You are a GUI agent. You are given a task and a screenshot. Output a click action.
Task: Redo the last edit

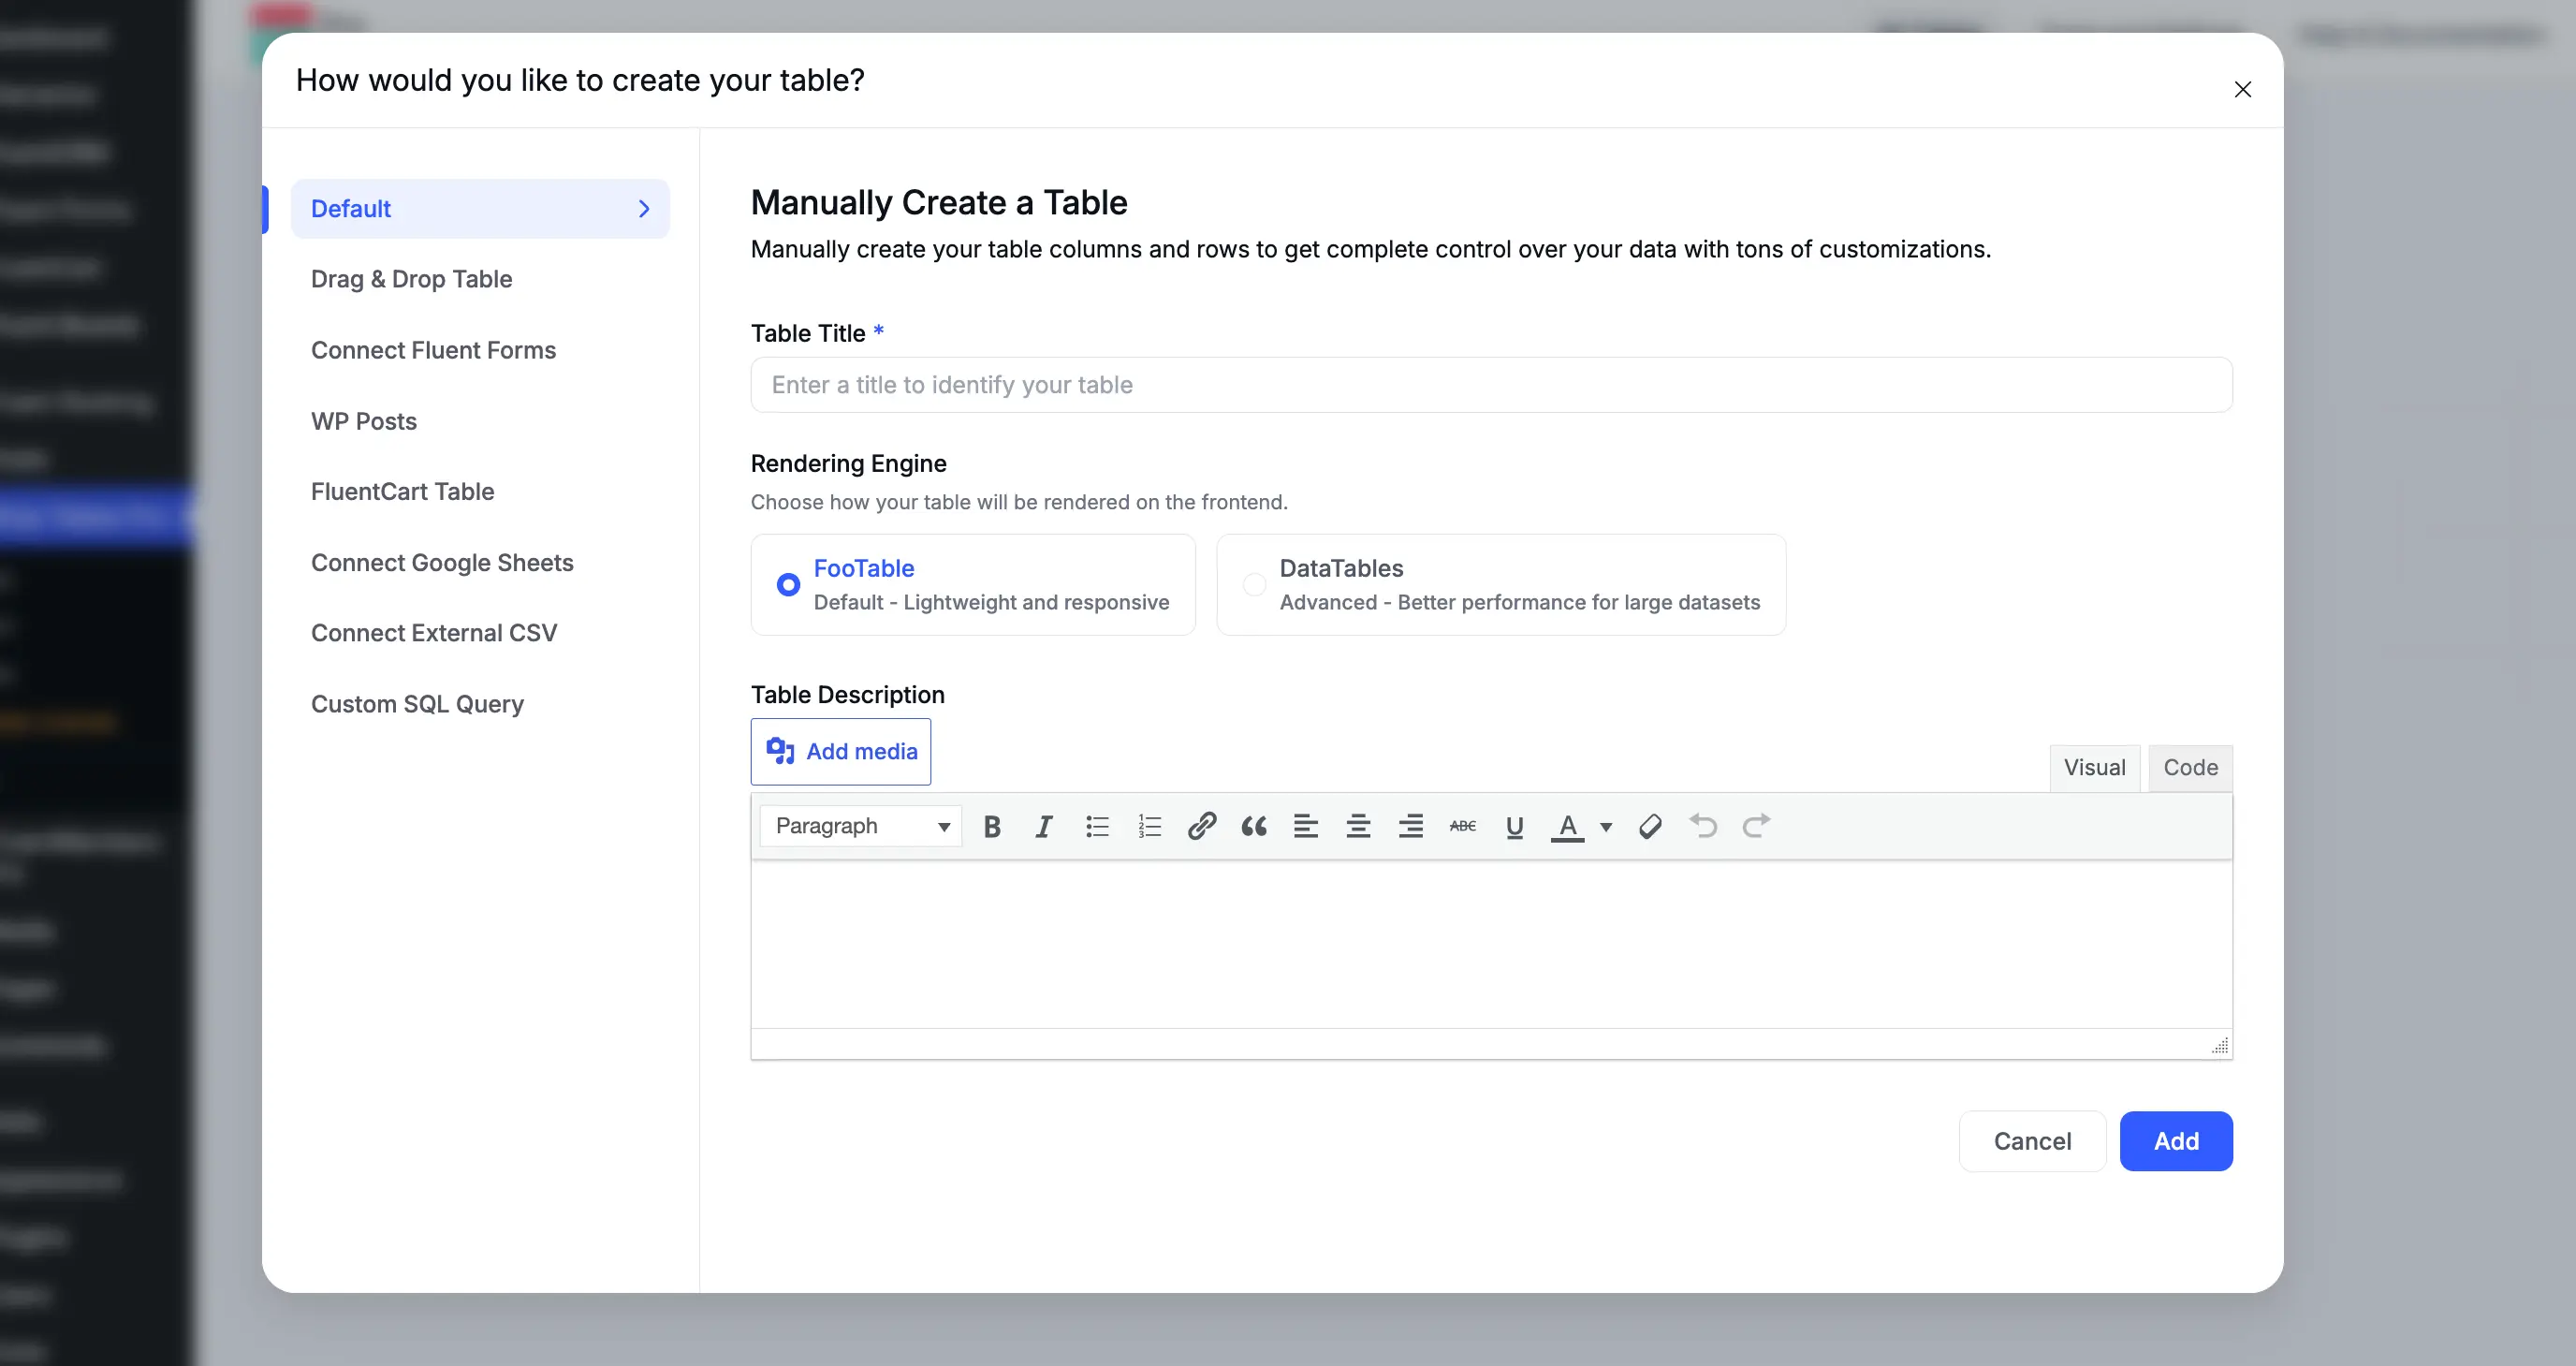pyautogui.click(x=1756, y=826)
